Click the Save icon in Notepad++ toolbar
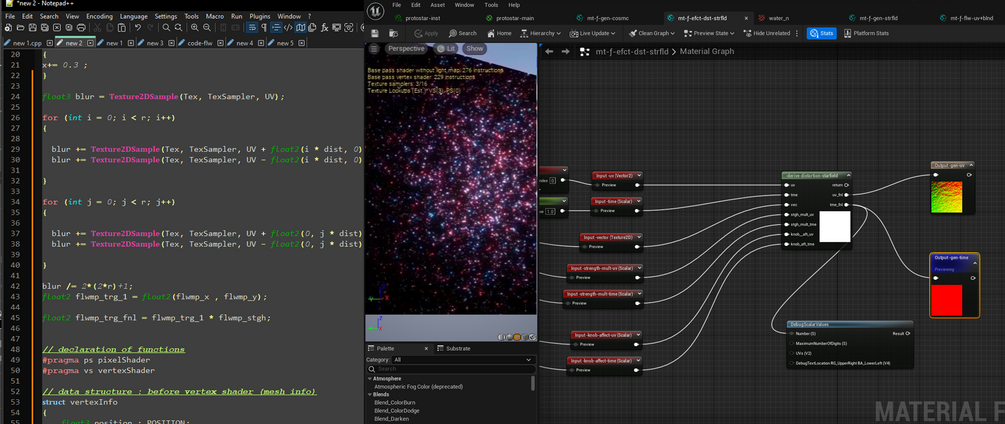 (33, 28)
